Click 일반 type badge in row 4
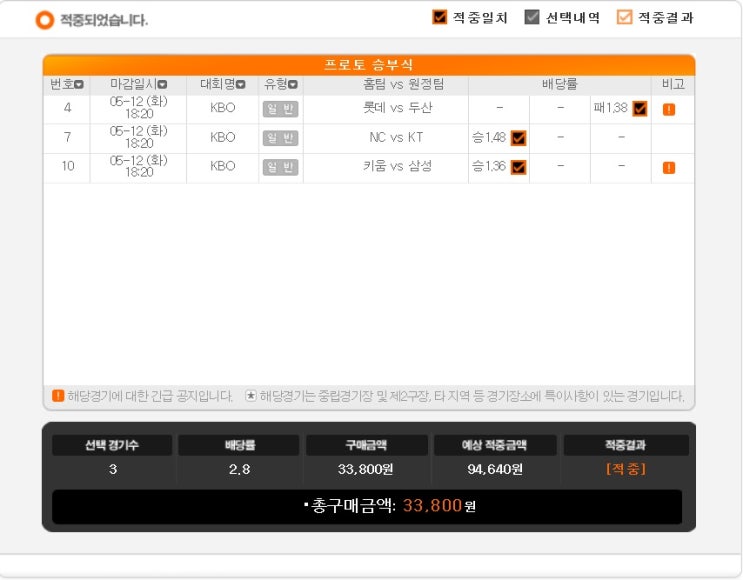Image resolution: width=743 pixels, height=580 pixels. 281,109
